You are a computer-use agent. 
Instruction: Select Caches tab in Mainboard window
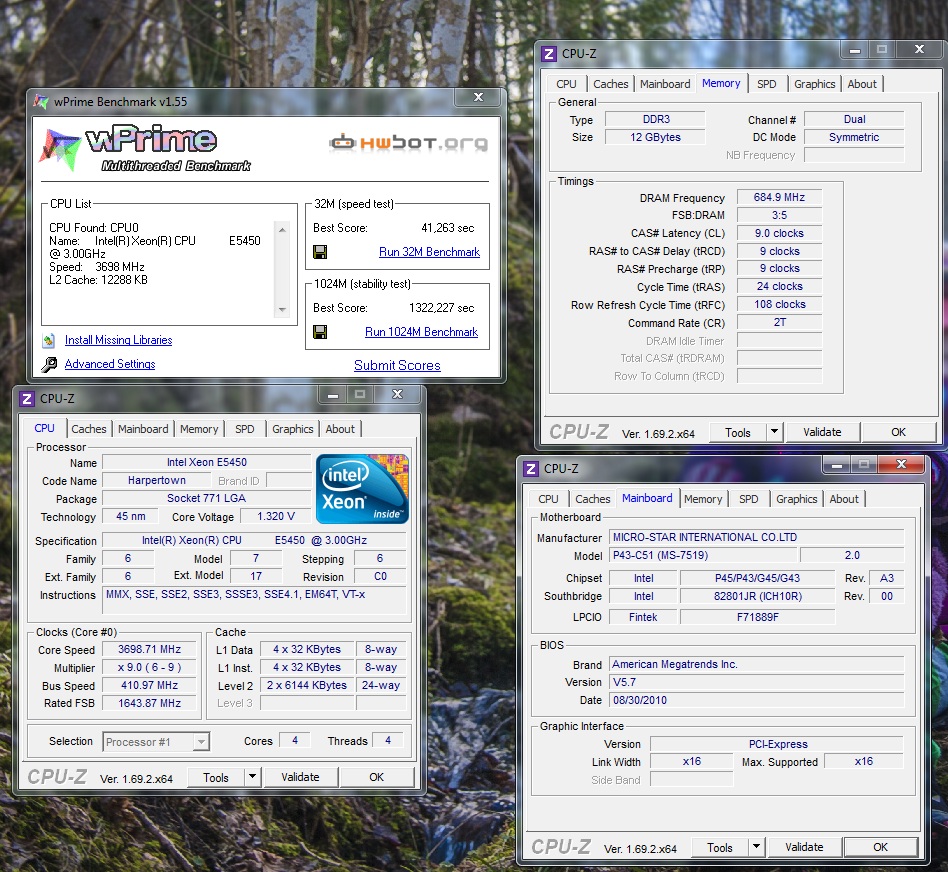pyautogui.click(x=592, y=499)
